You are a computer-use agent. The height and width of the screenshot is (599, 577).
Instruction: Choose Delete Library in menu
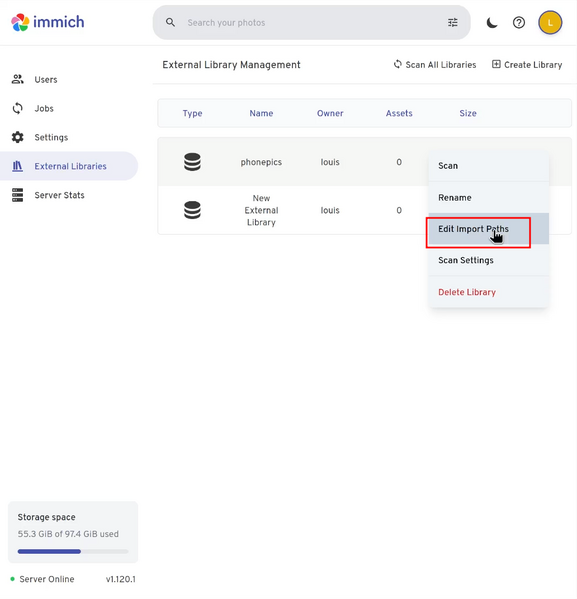click(489, 292)
